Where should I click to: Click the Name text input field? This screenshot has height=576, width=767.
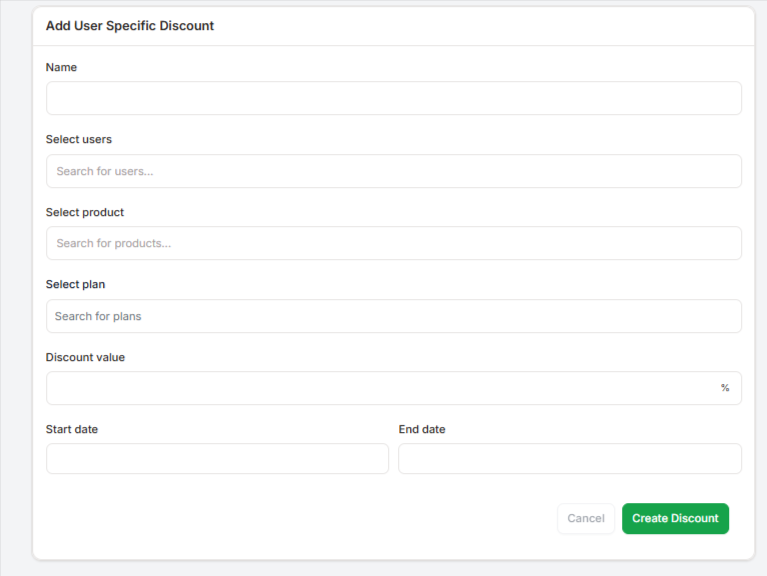pos(393,98)
